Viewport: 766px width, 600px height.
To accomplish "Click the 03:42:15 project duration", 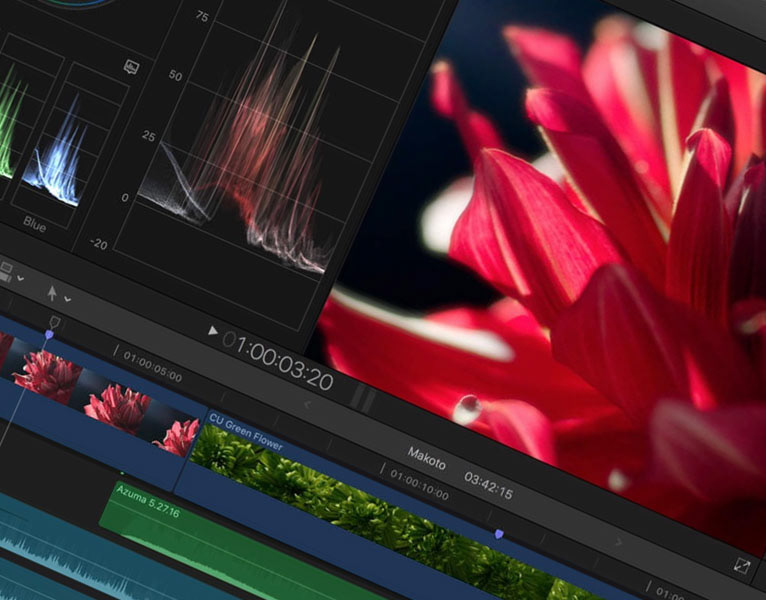I will tap(488, 486).
